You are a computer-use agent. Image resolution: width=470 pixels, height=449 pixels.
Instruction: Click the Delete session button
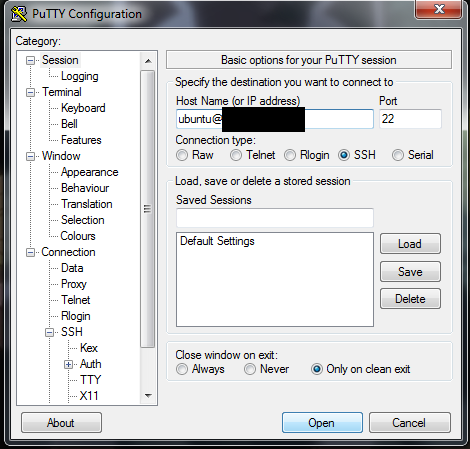410,299
